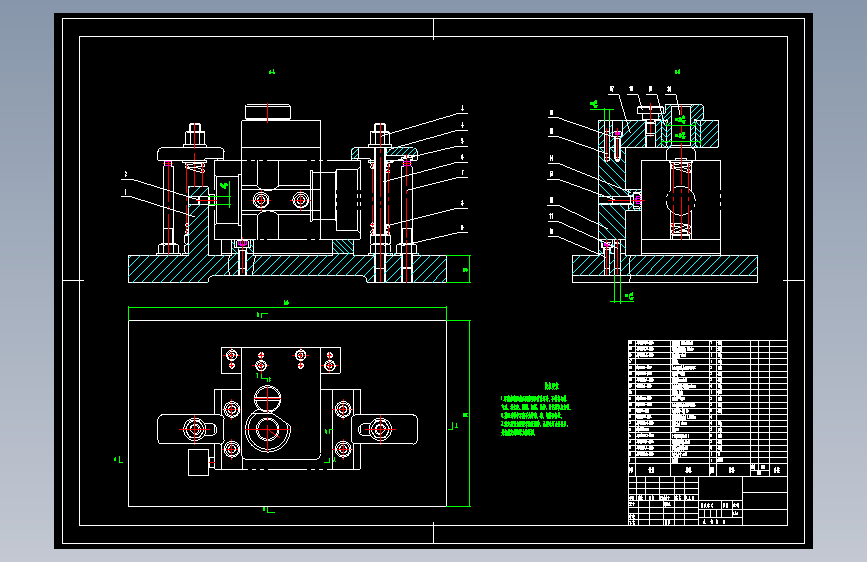Image resolution: width=867 pixels, height=562 pixels.
Task: Click the hatched base plate in the side section view
Action: coord(665,266)
